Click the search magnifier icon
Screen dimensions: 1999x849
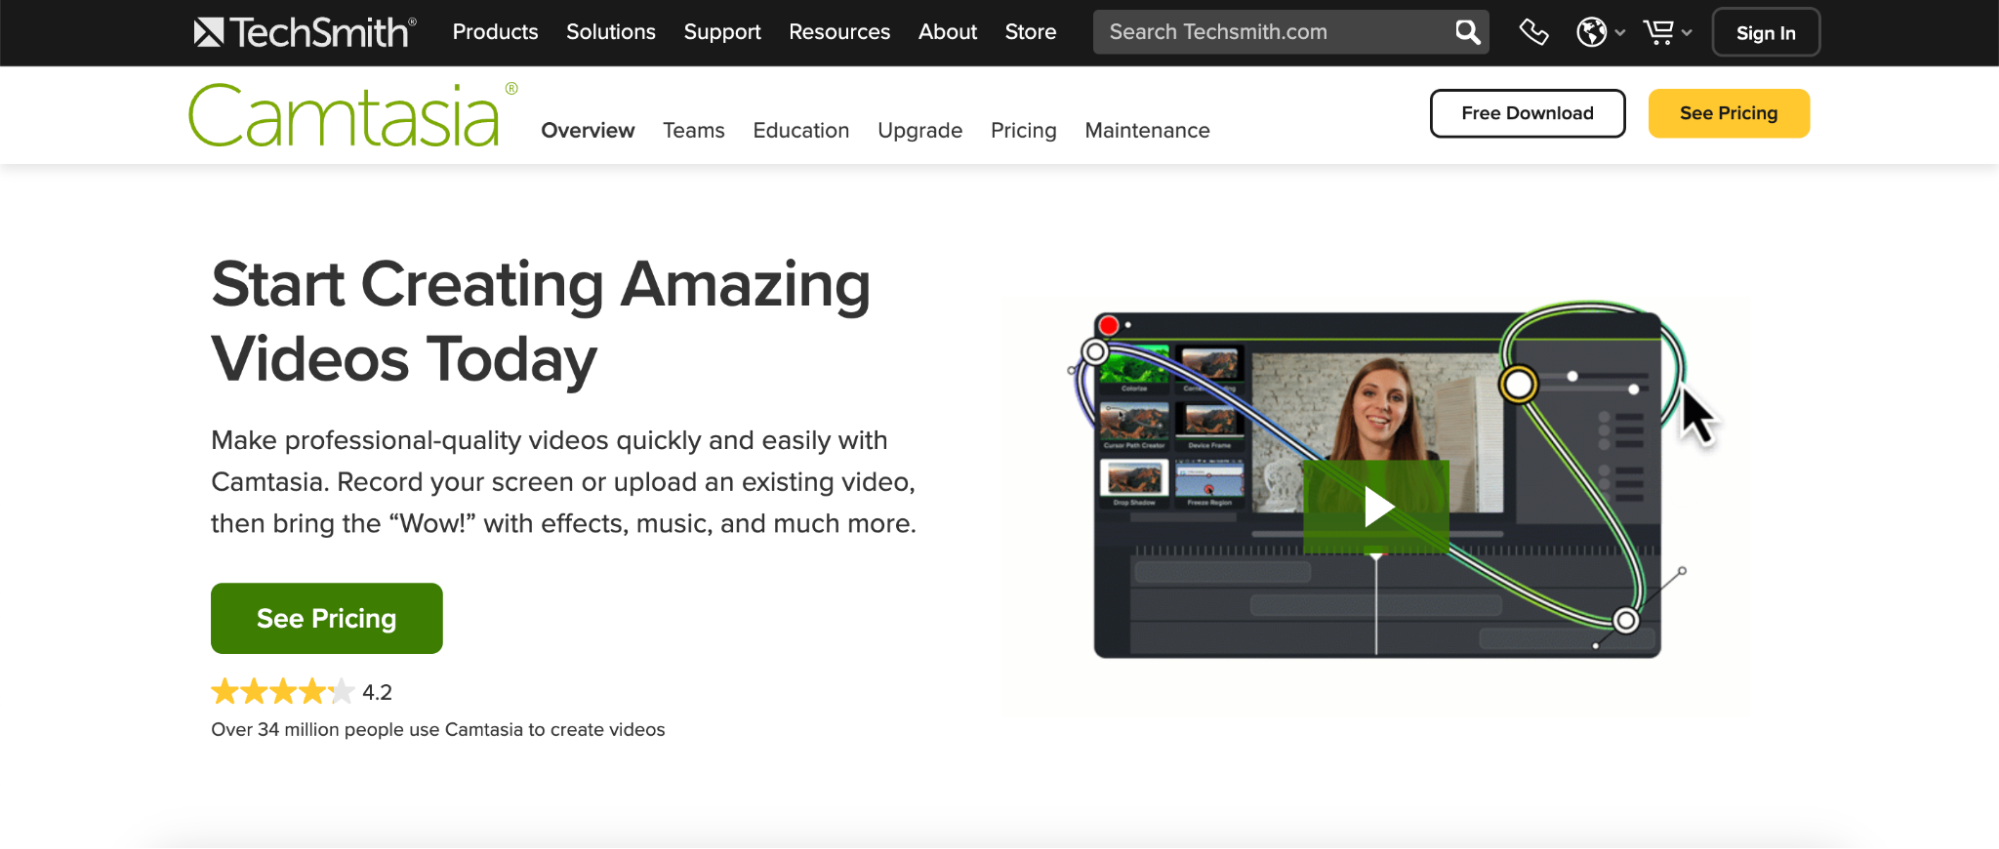pos(1467,32)
